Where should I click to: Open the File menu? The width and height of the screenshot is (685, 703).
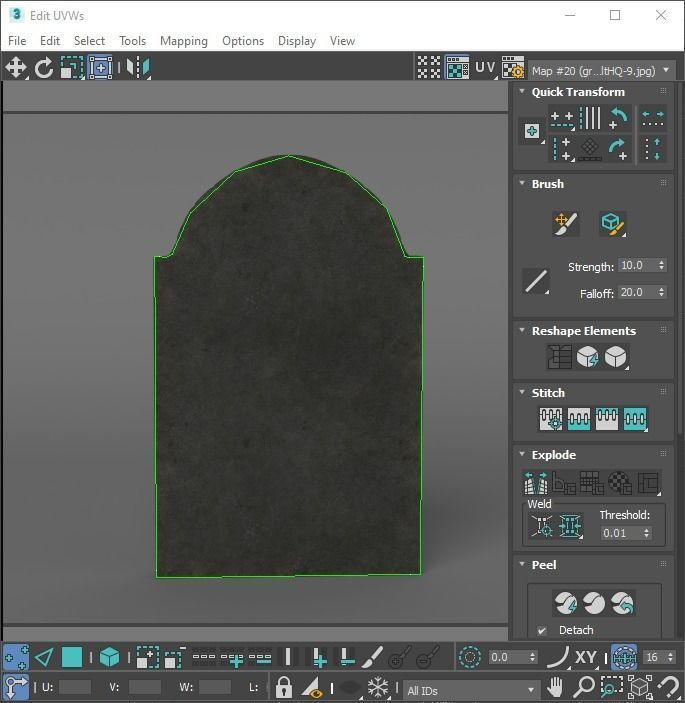17,41
